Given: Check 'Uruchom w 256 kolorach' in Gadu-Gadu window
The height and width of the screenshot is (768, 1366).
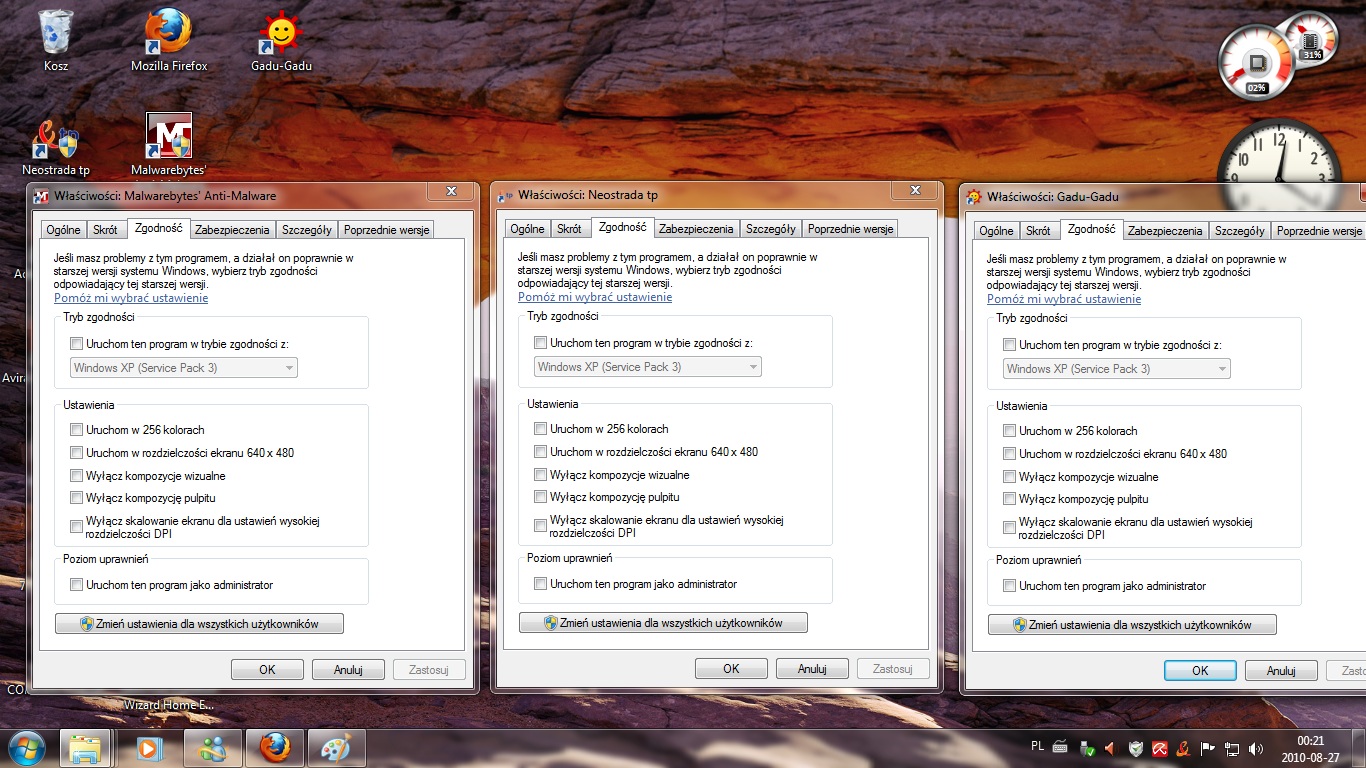Looking at the screenshot, I should click(x=1010, y=431).
